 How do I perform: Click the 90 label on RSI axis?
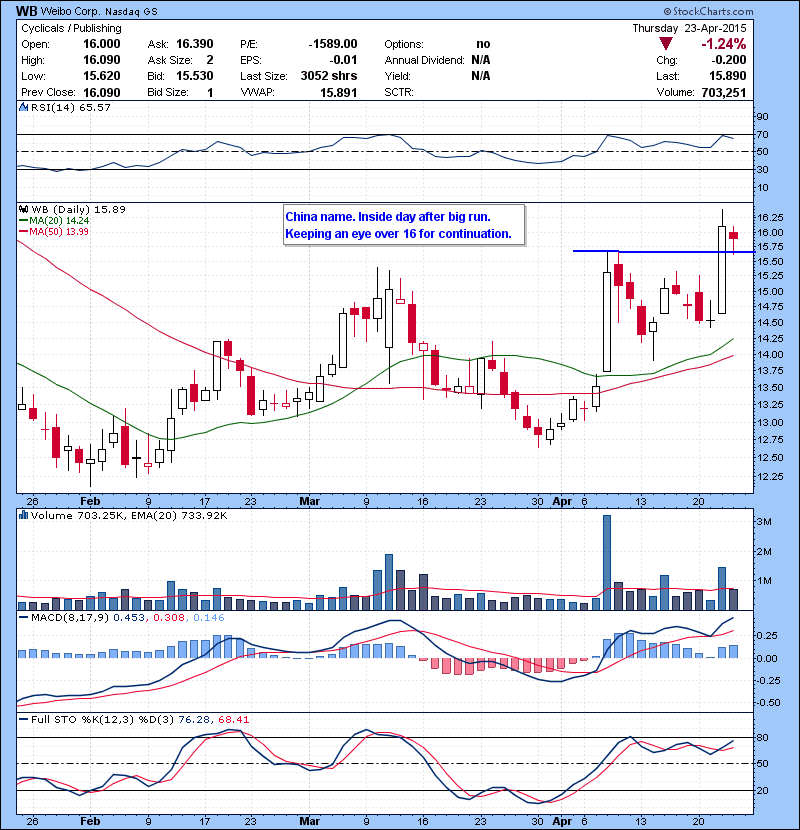(x=762, y=116)
